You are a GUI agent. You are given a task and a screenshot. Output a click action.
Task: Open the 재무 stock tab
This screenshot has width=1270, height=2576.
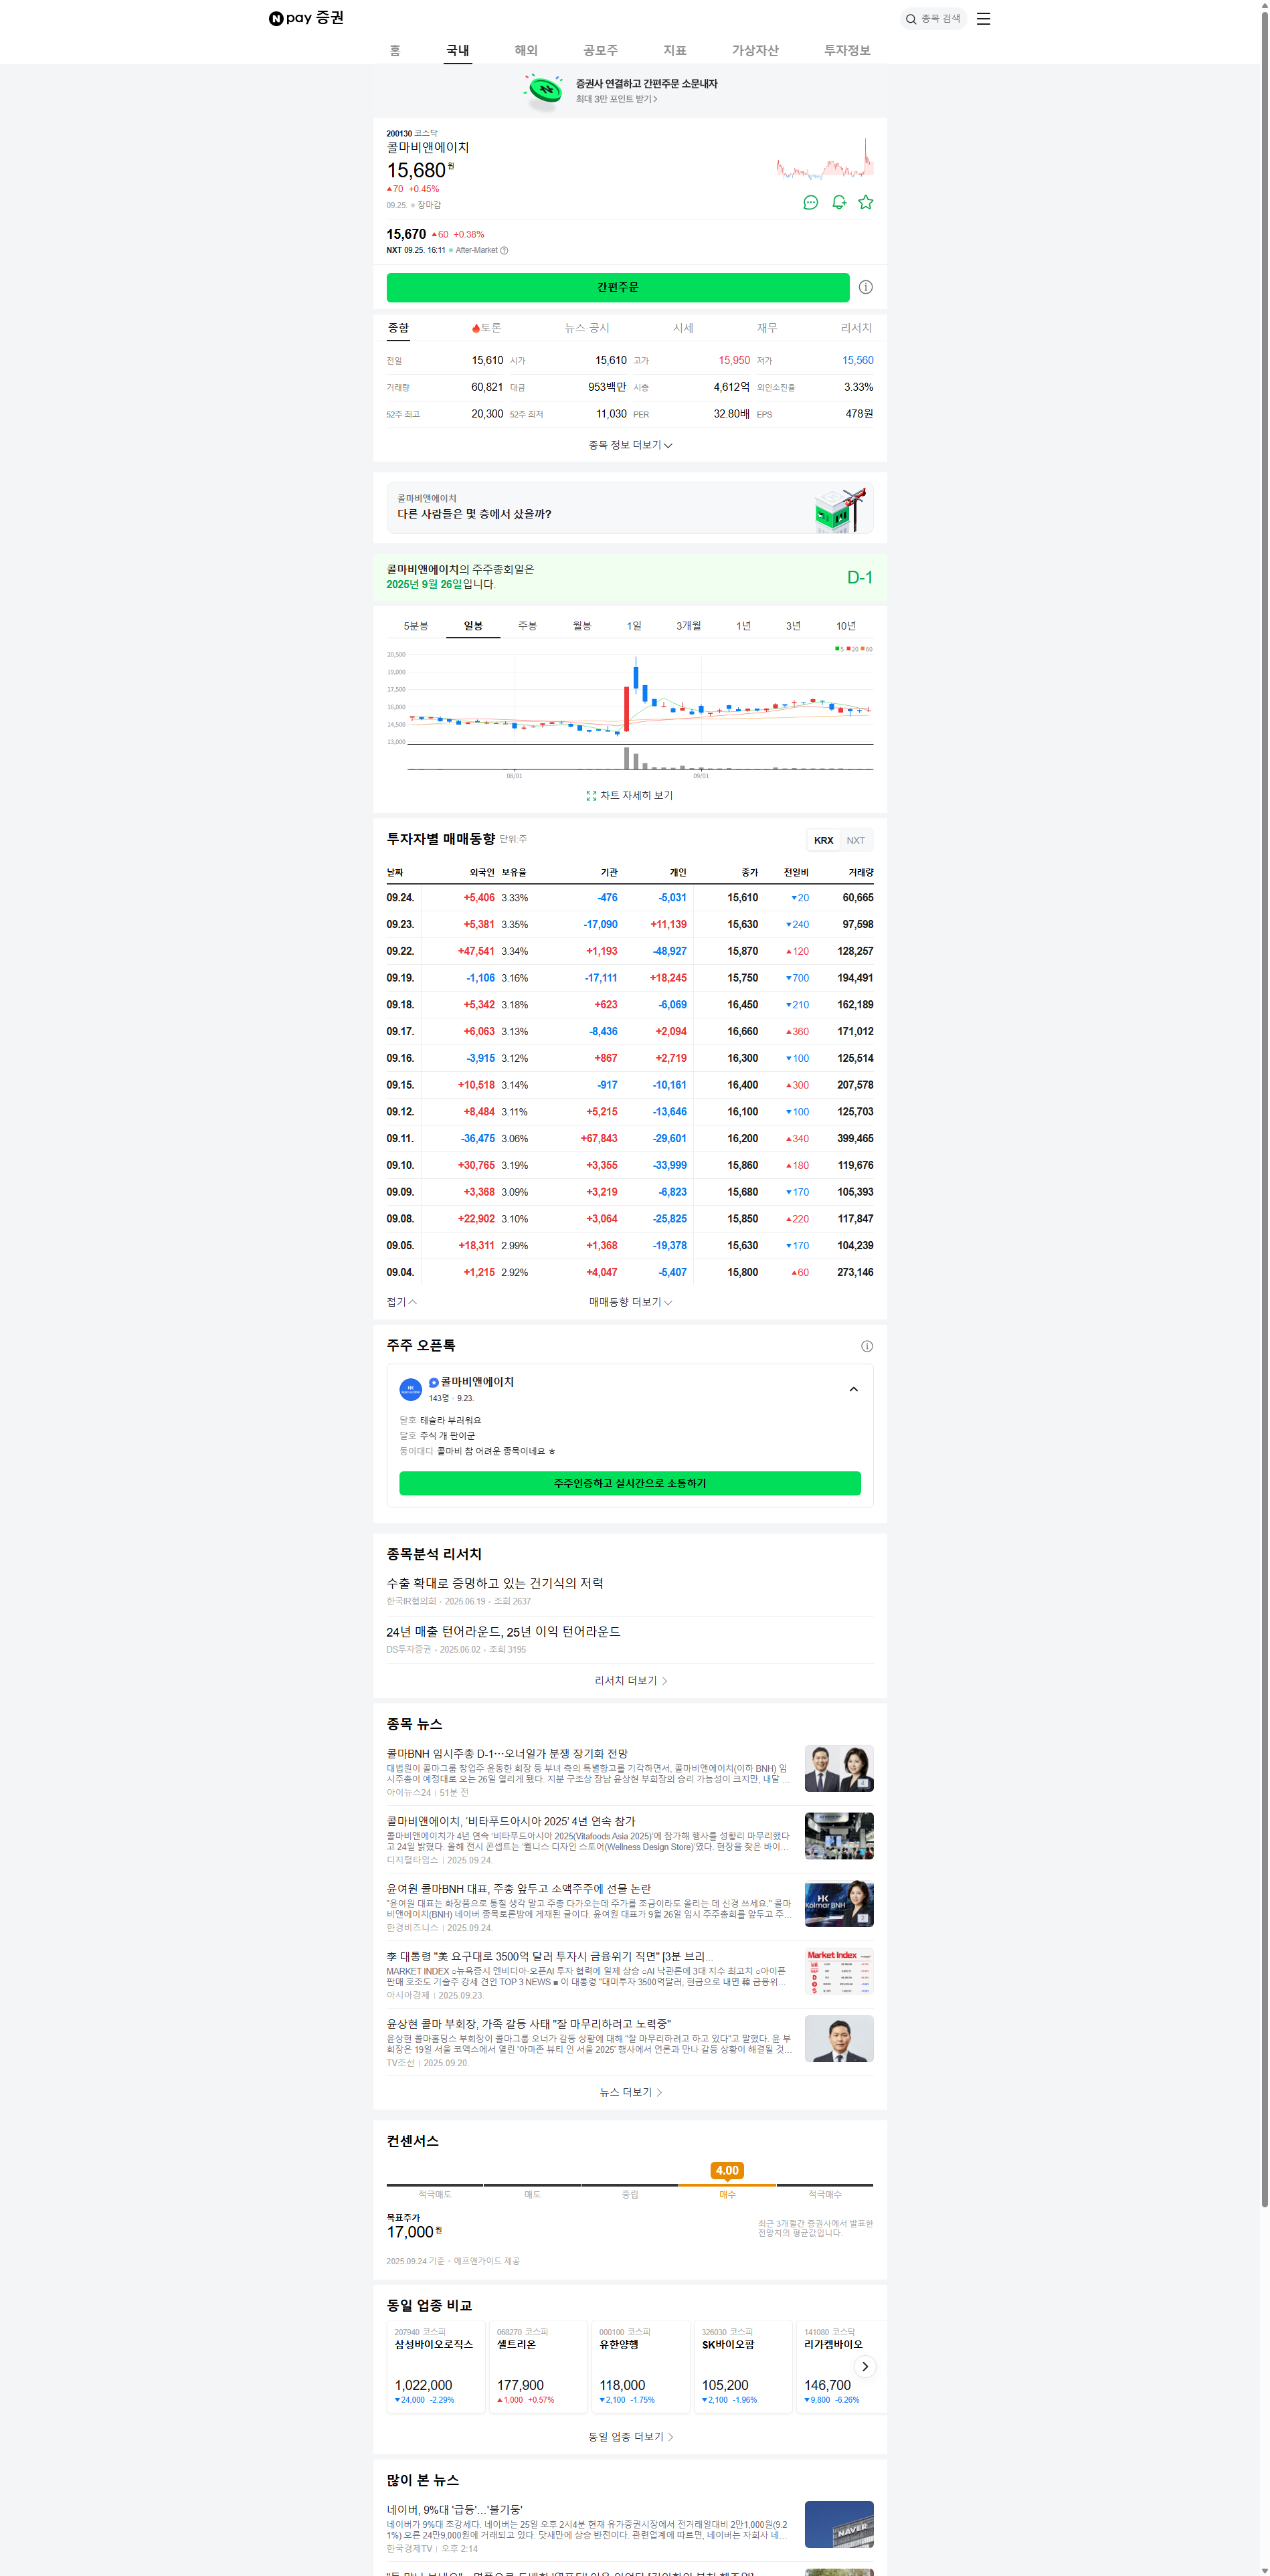coord(767,328)
